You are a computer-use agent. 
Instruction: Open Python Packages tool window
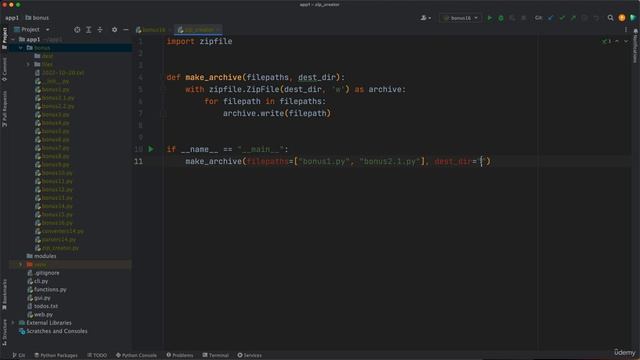pyautogui.click(x=56, y=356)
